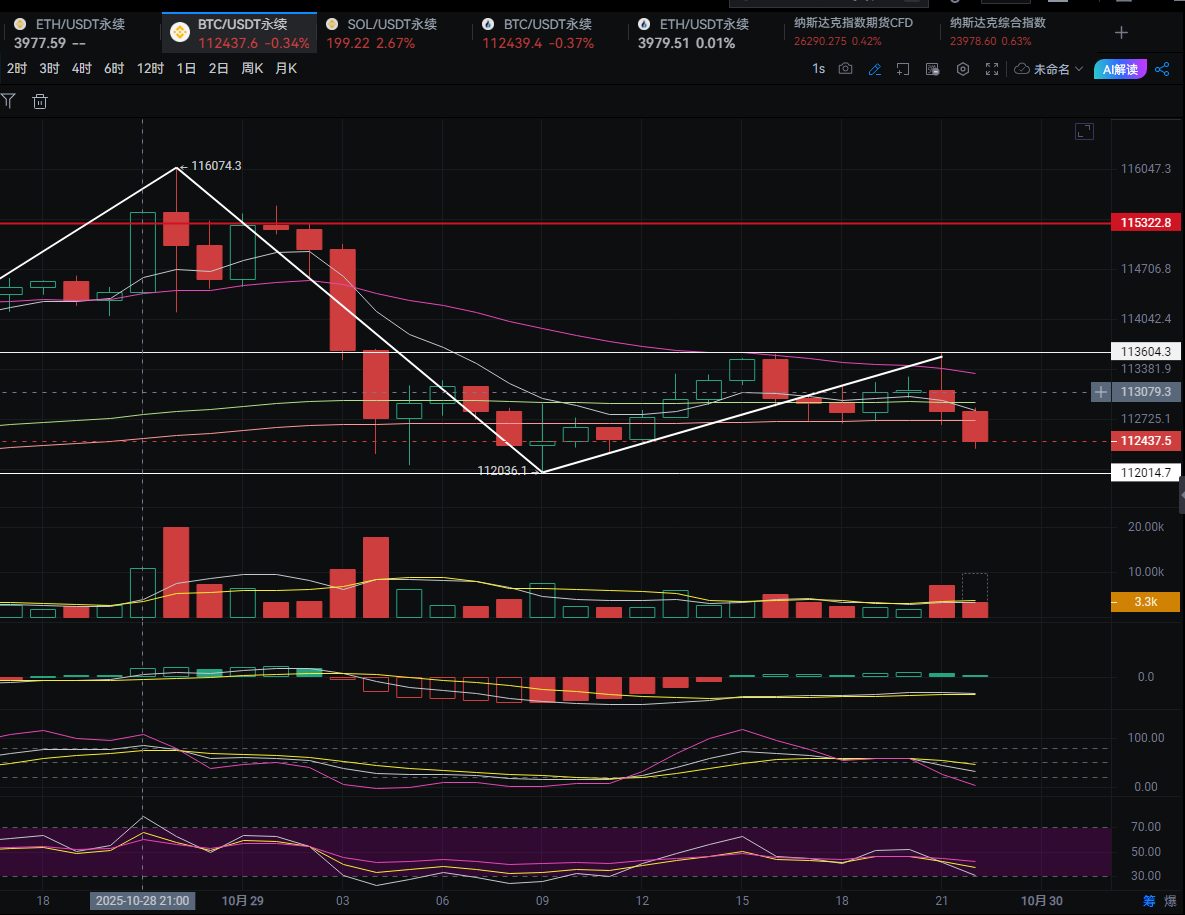Click the add-window icon in toolbar
This screenshot has width=1185, height=915.
903,69
